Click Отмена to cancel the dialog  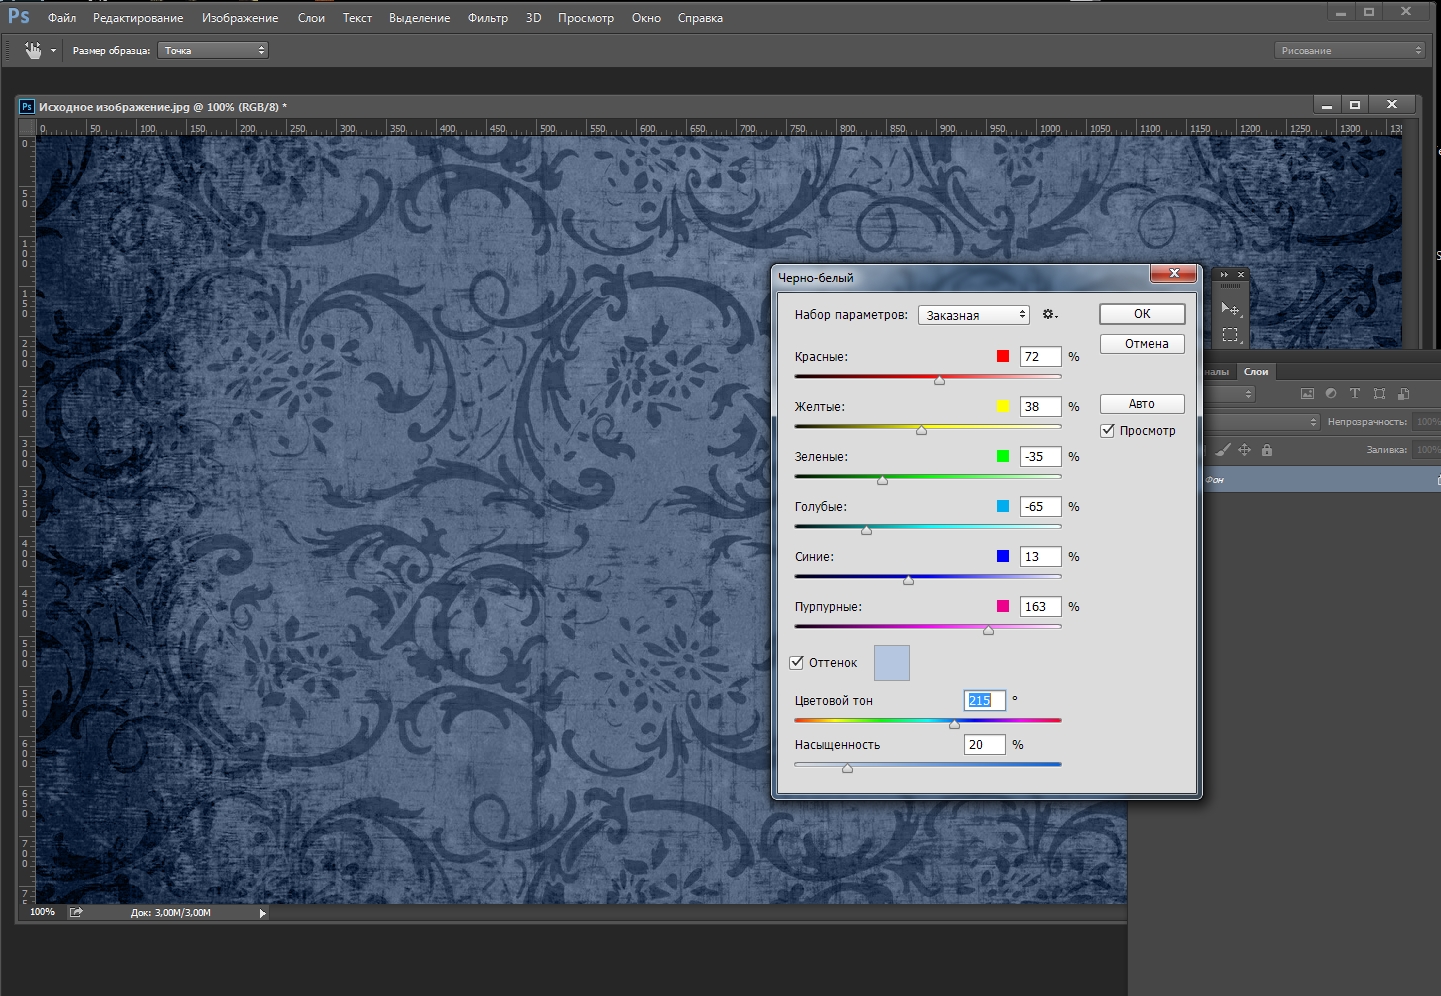pos(1142,344)
